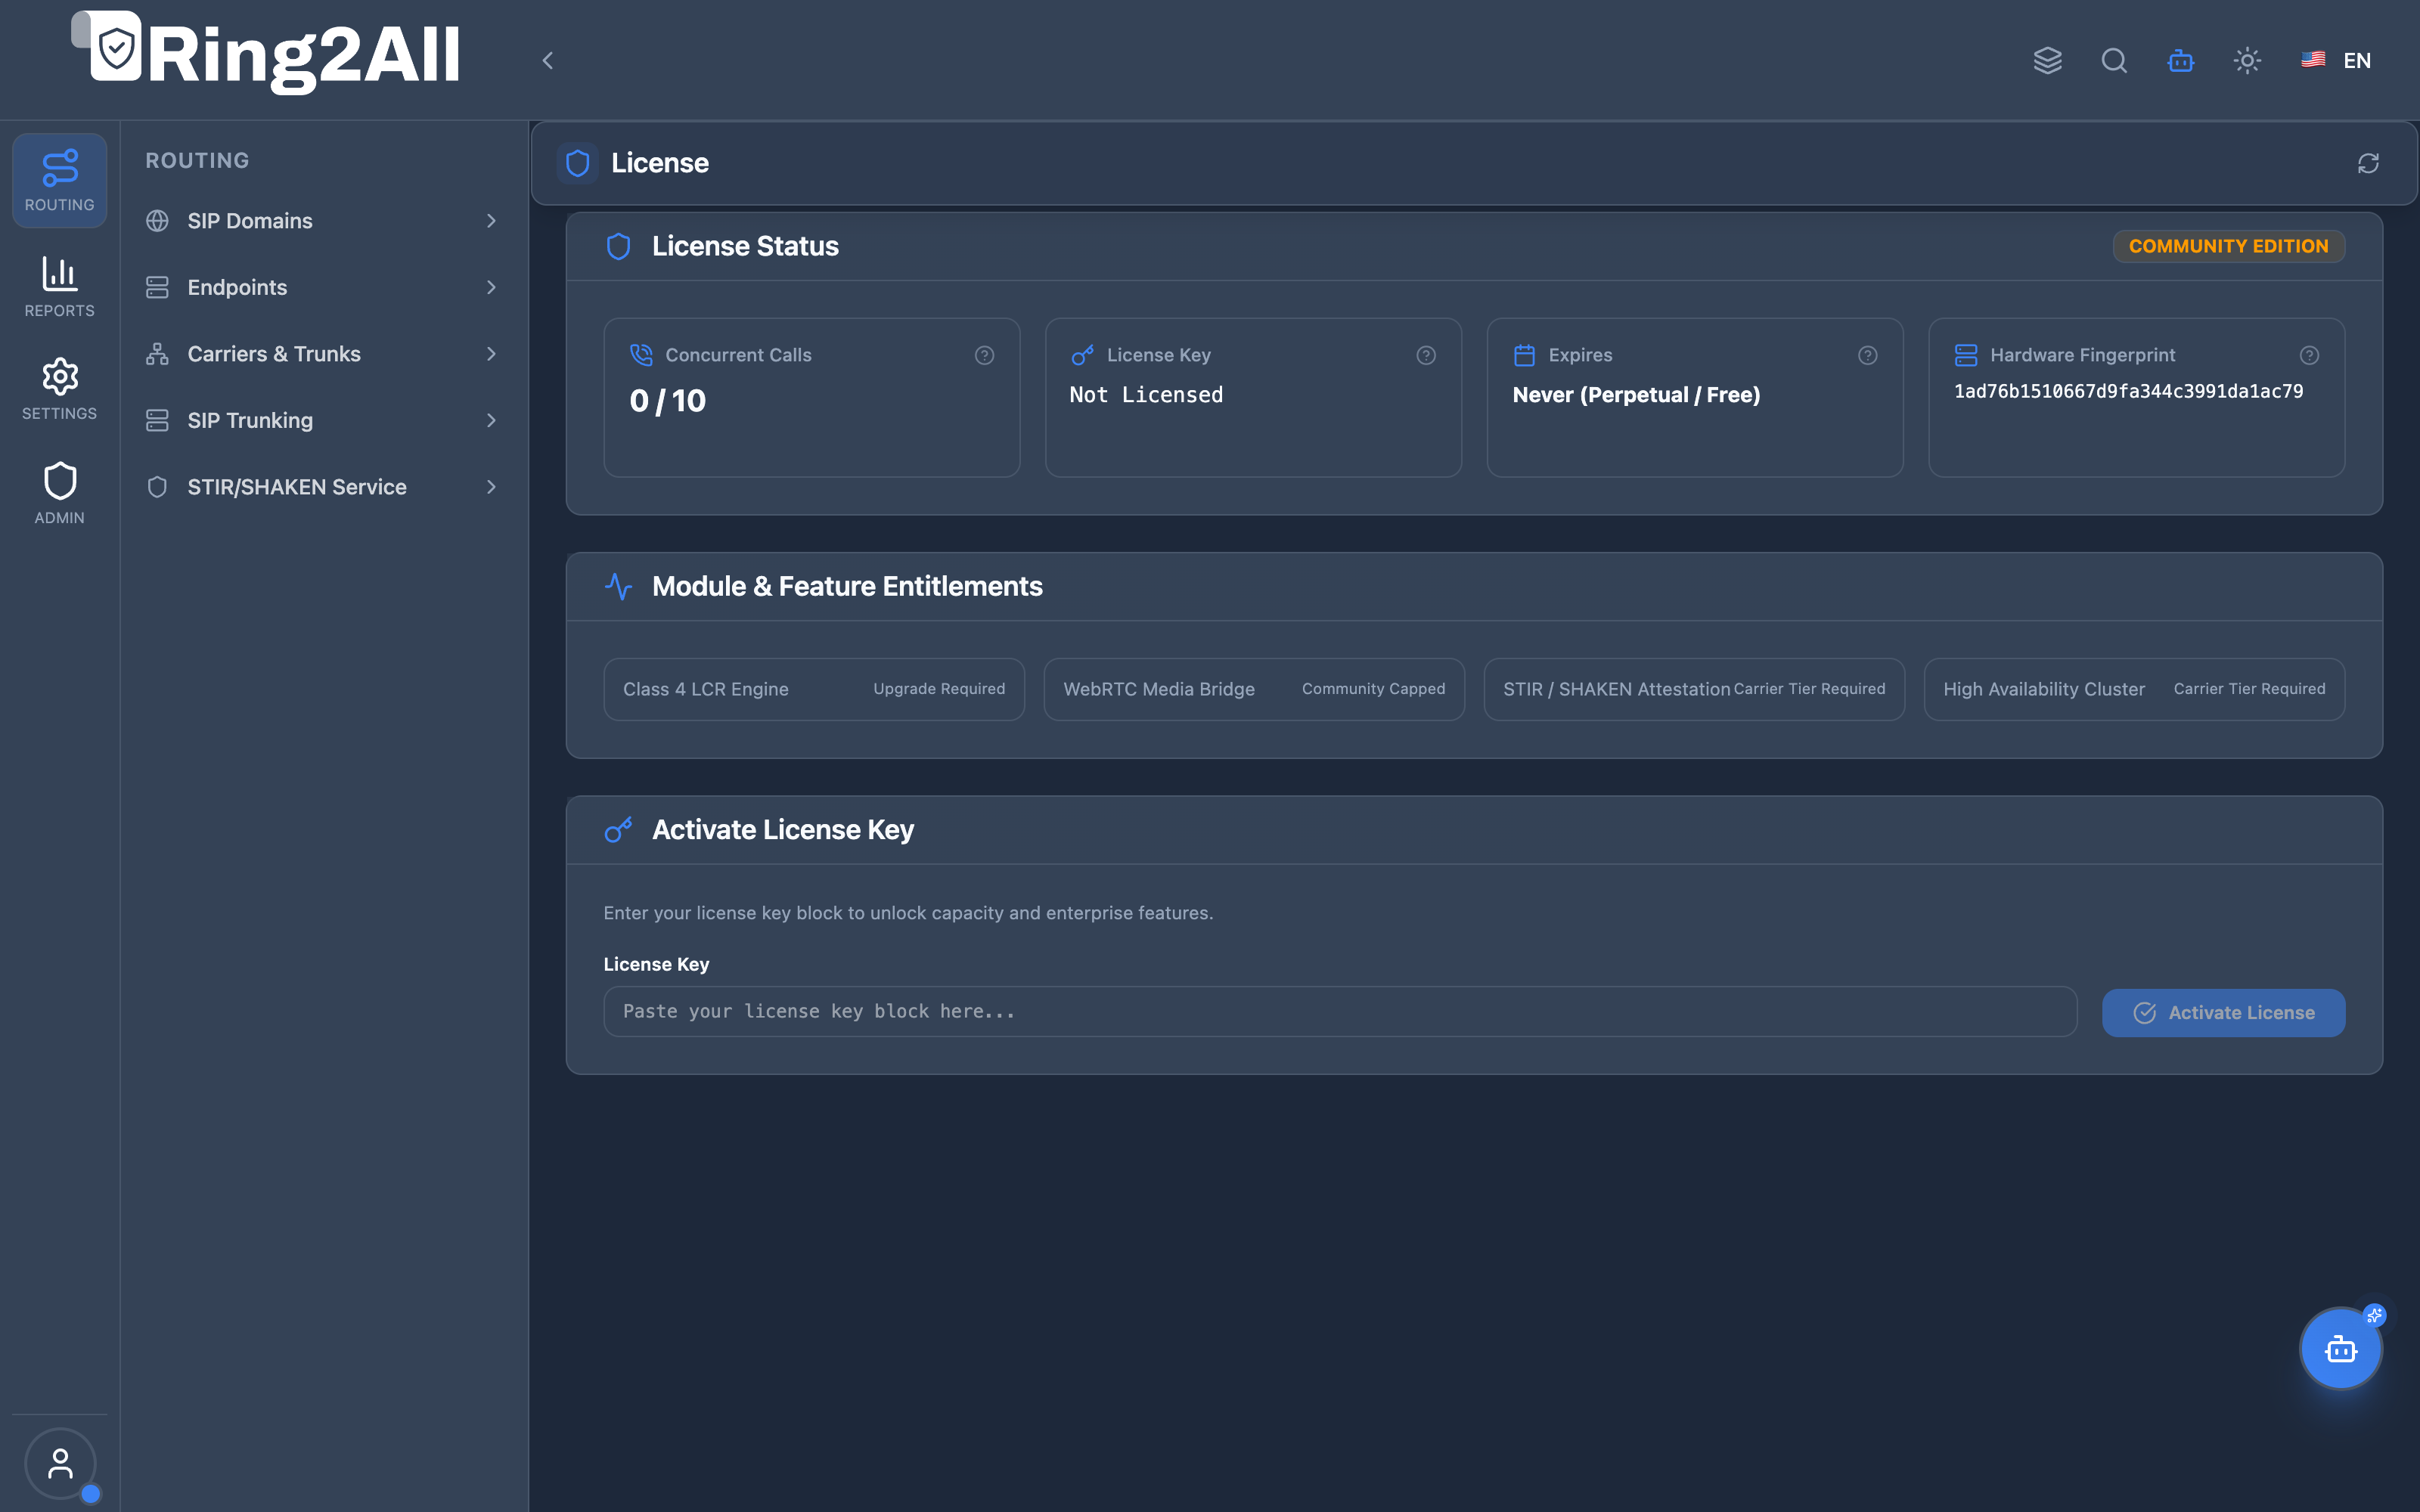This screenshot has width=2420, height=1512.
Task: Change language with EN flag selector
Action: (2335, 60)
